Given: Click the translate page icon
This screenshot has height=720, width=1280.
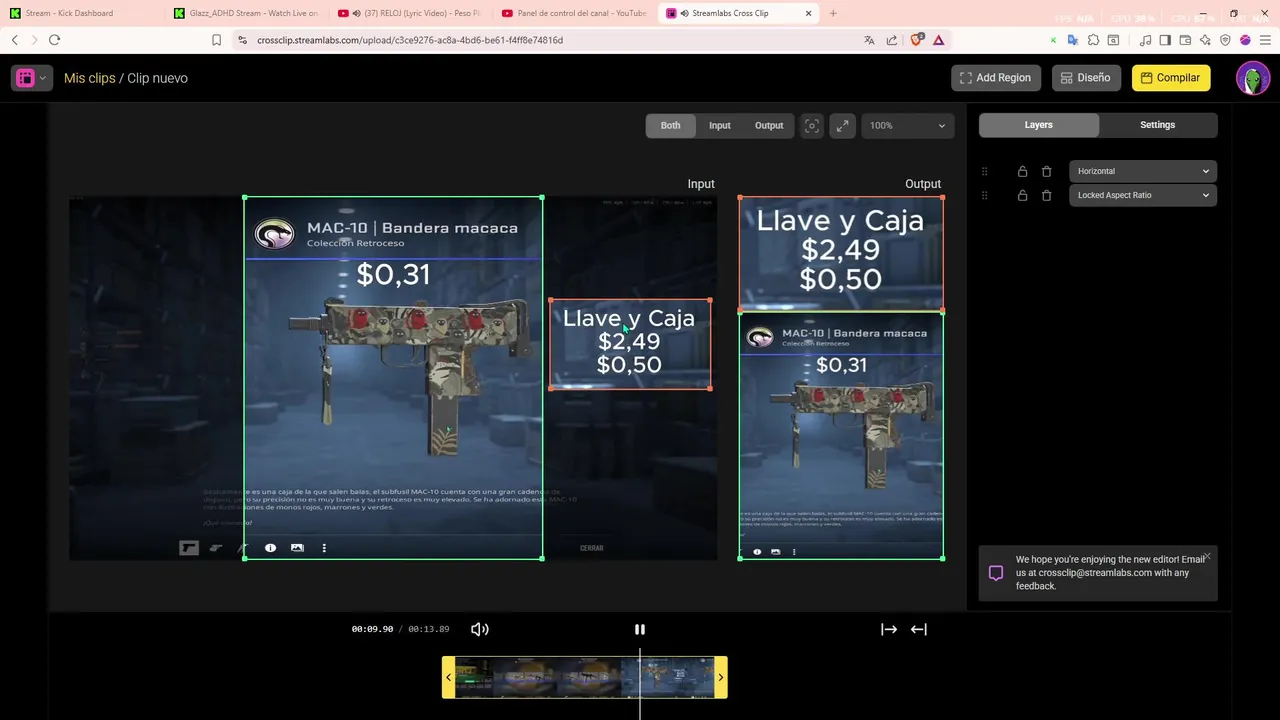Looking at the screenshot, I should (869, 40).
